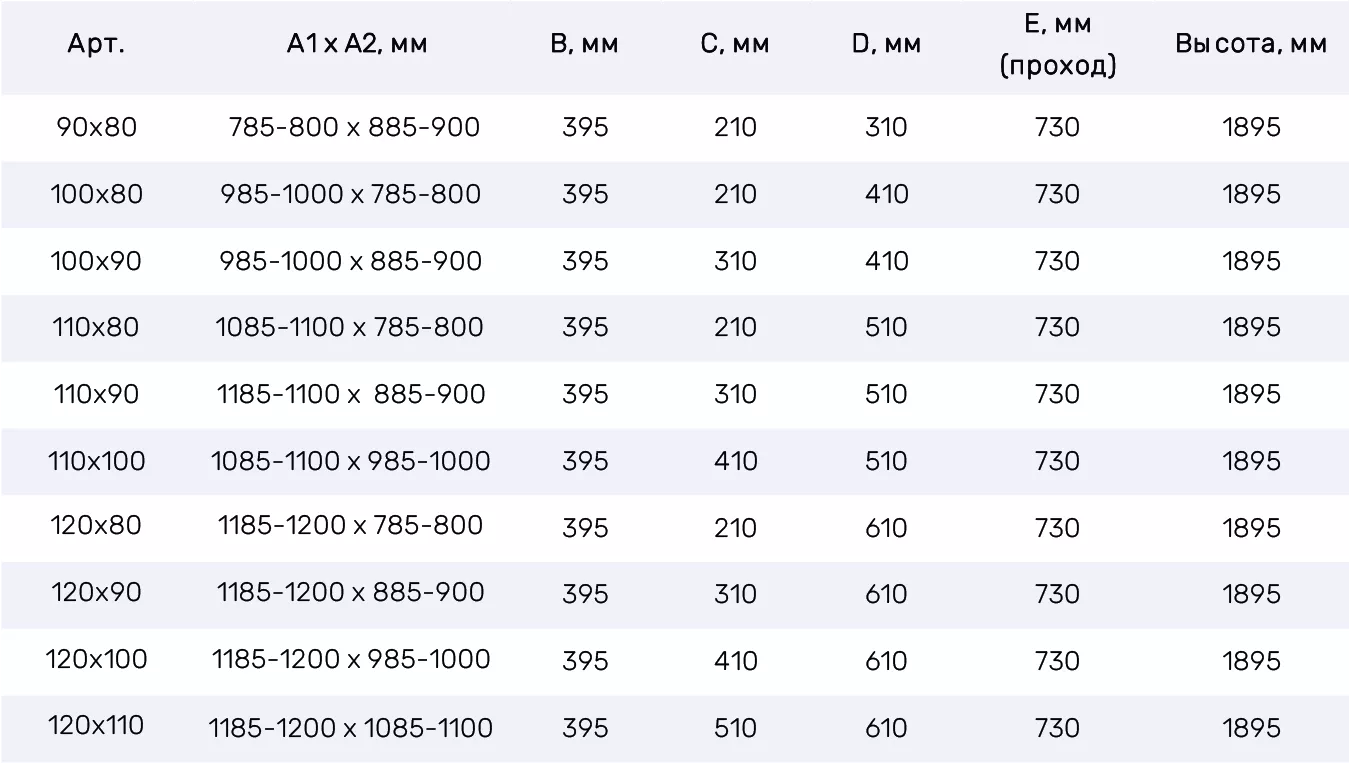Click the "B, мм" column header
The width and height of the screenshot is (1349, 763).
tap(585, 45)
